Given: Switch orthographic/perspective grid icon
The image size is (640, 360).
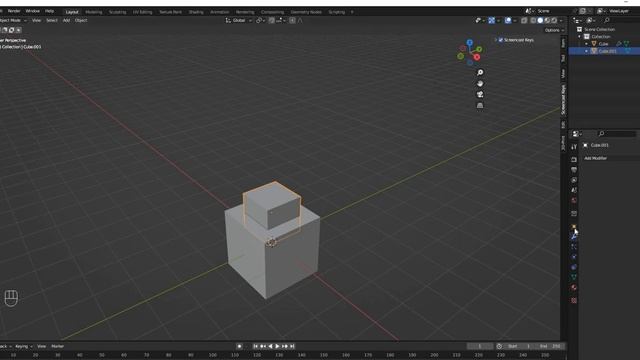Looking at the screenshot, I should [x=480, y=106].
